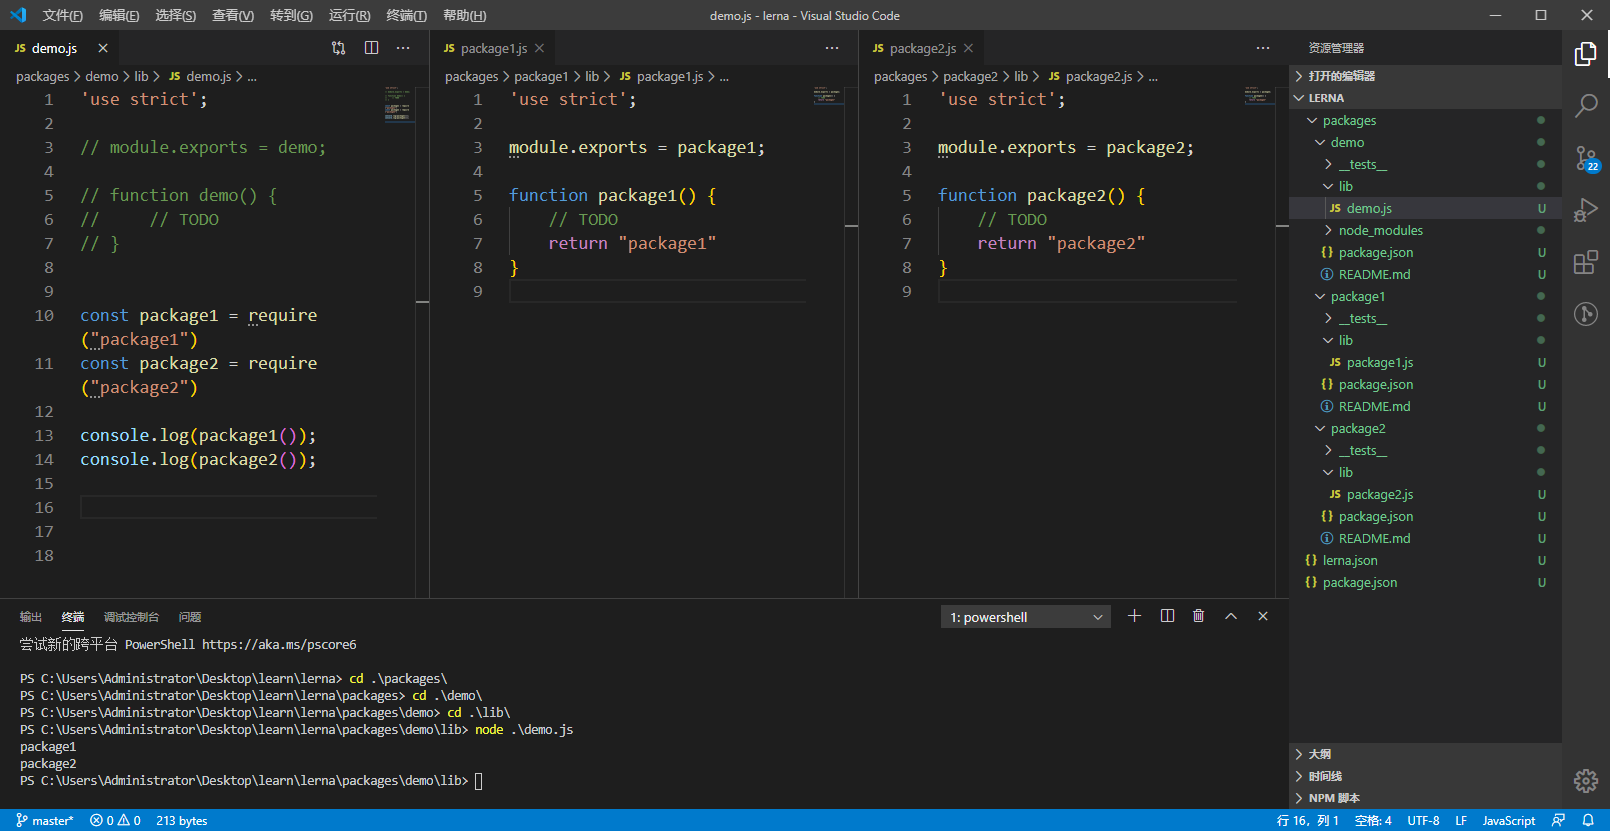Split the terminal panel
1610x831 pixels.
pos(1167,616)
